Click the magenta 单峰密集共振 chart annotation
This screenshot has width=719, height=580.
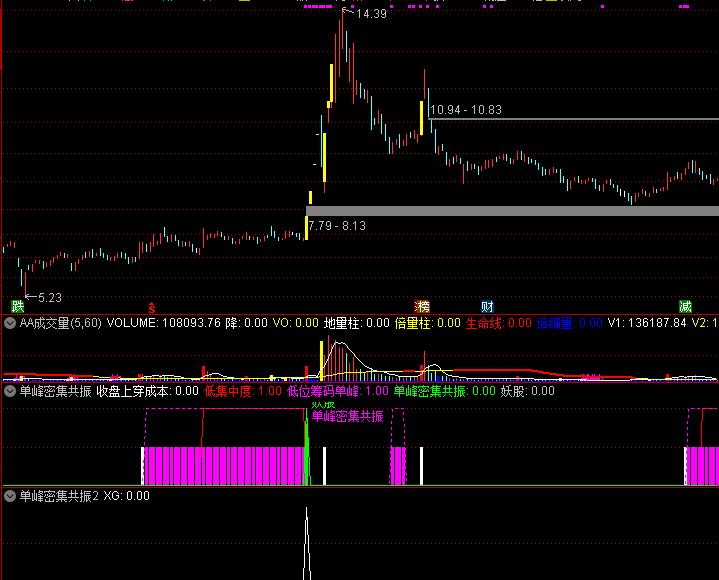click(348, 416)
